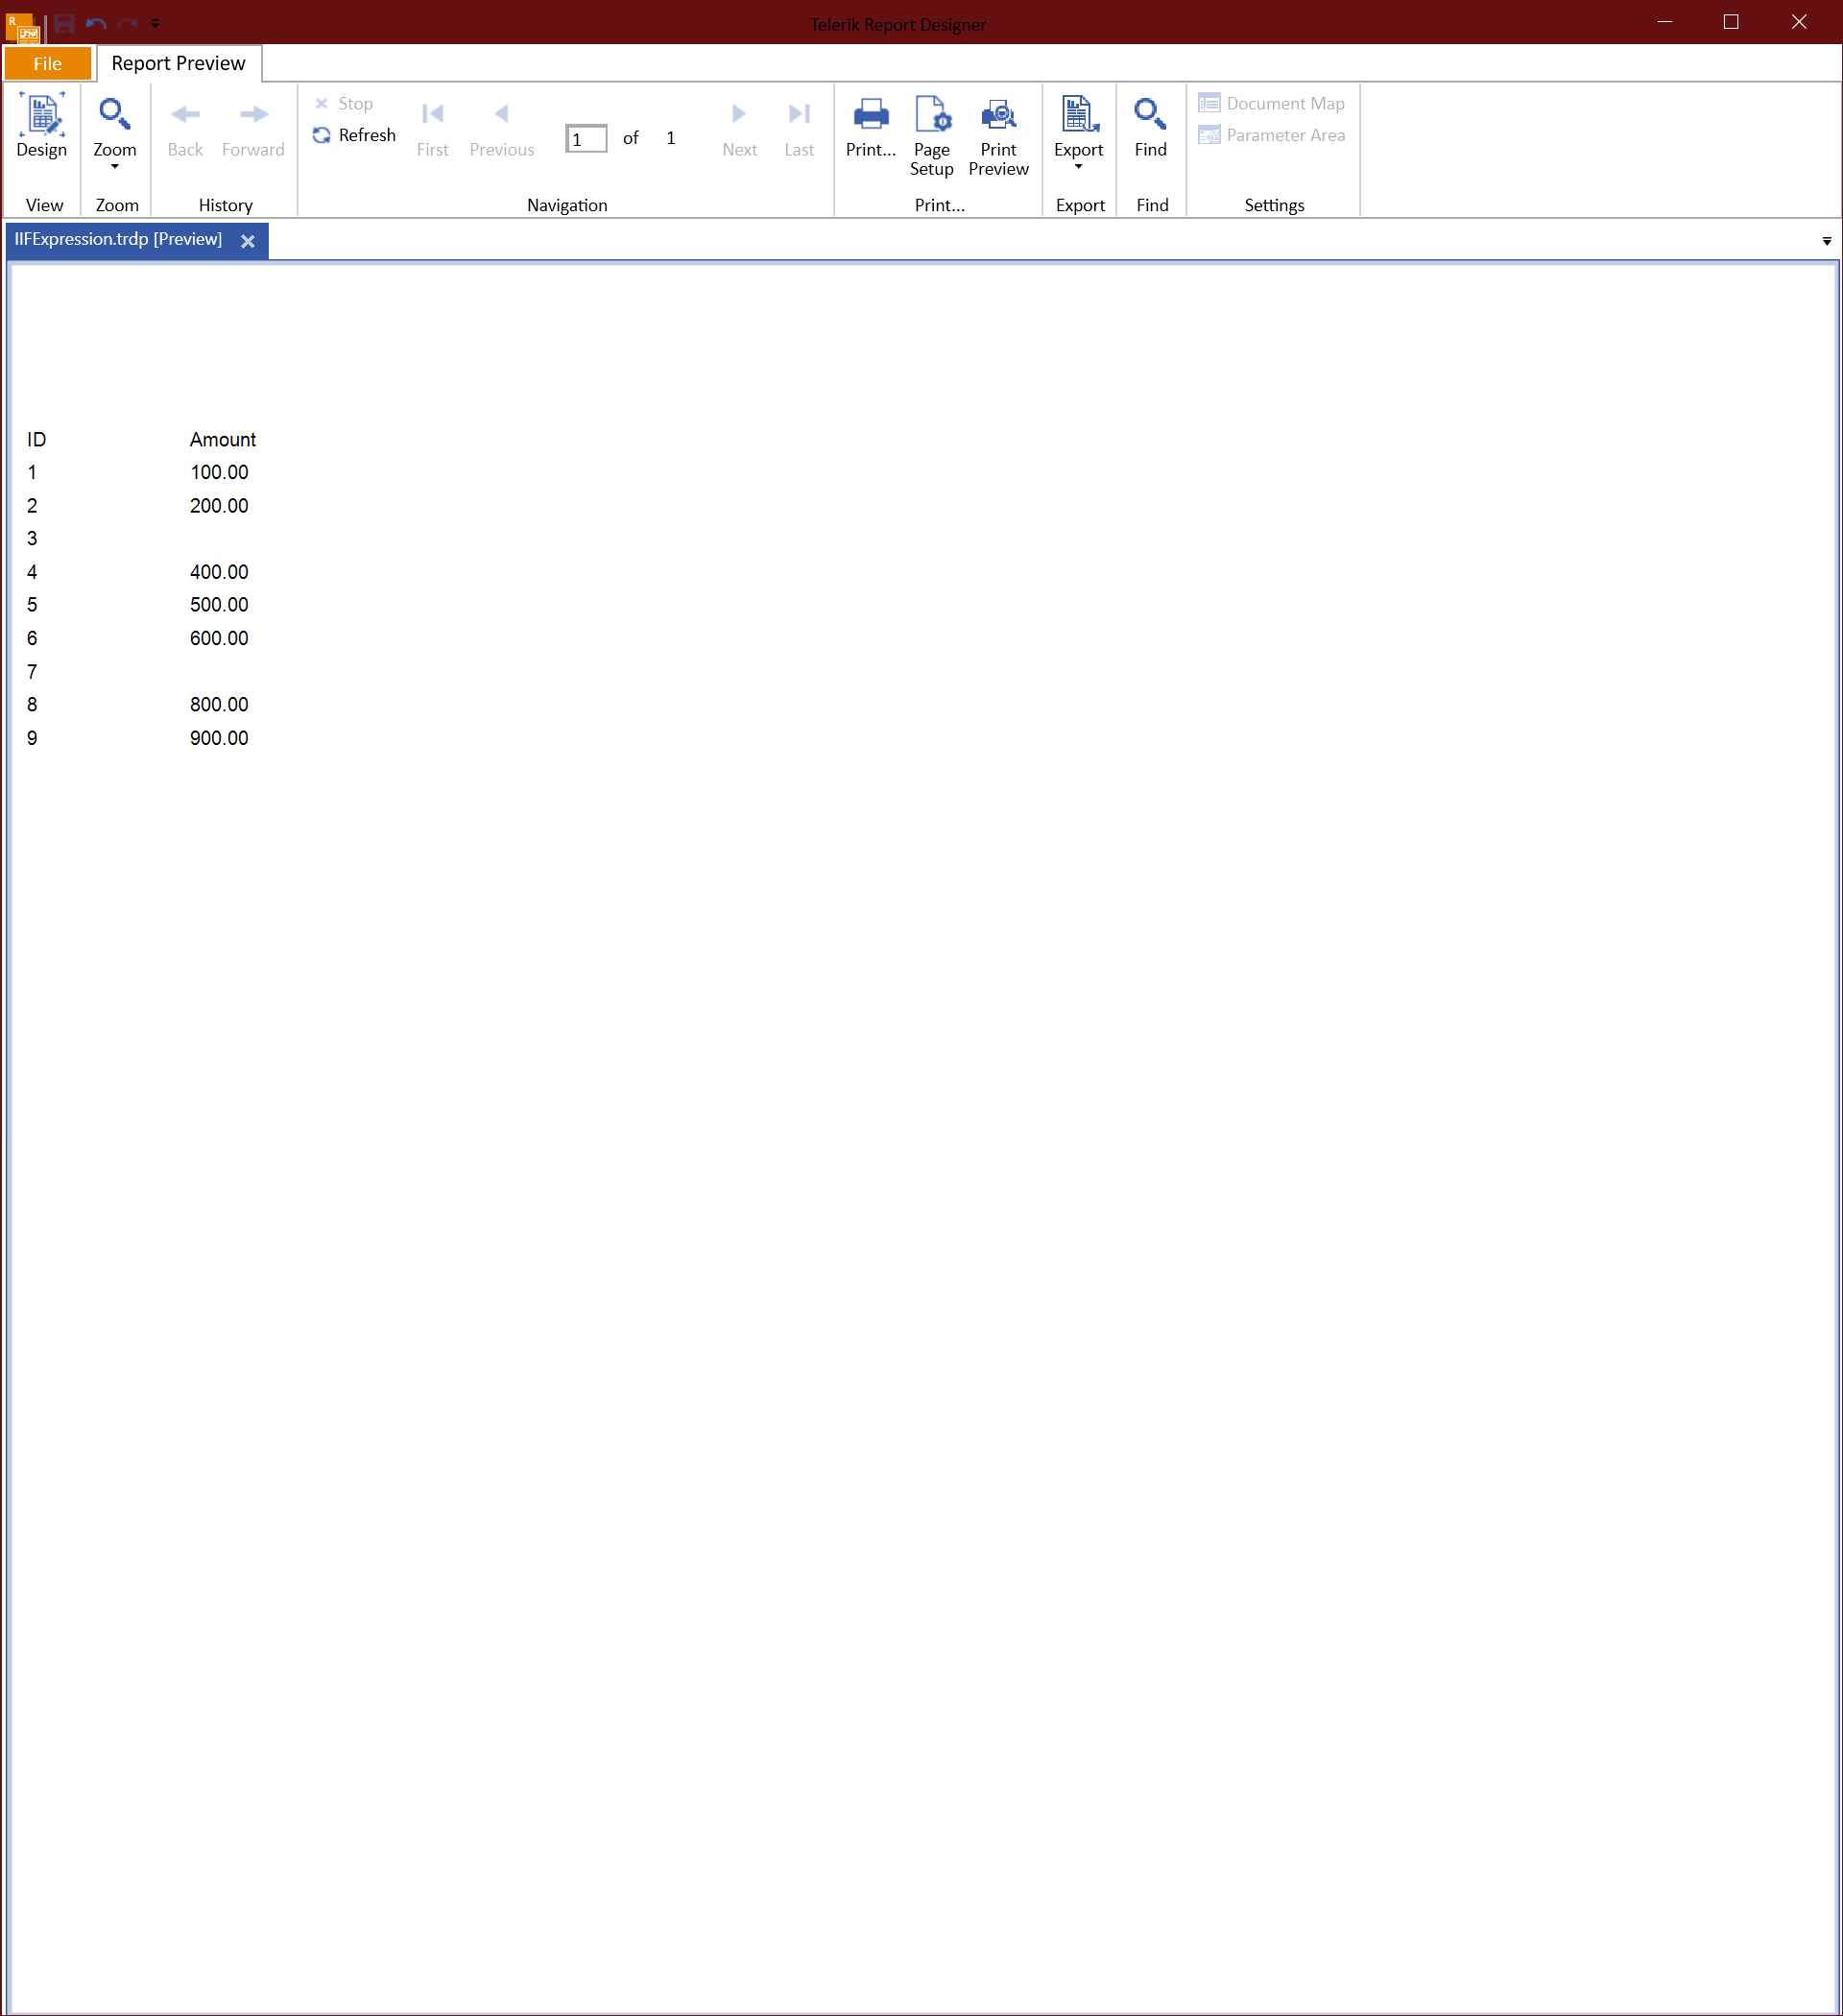Click the page number input field
The image size is (1843, 2016).
[586, 138]
